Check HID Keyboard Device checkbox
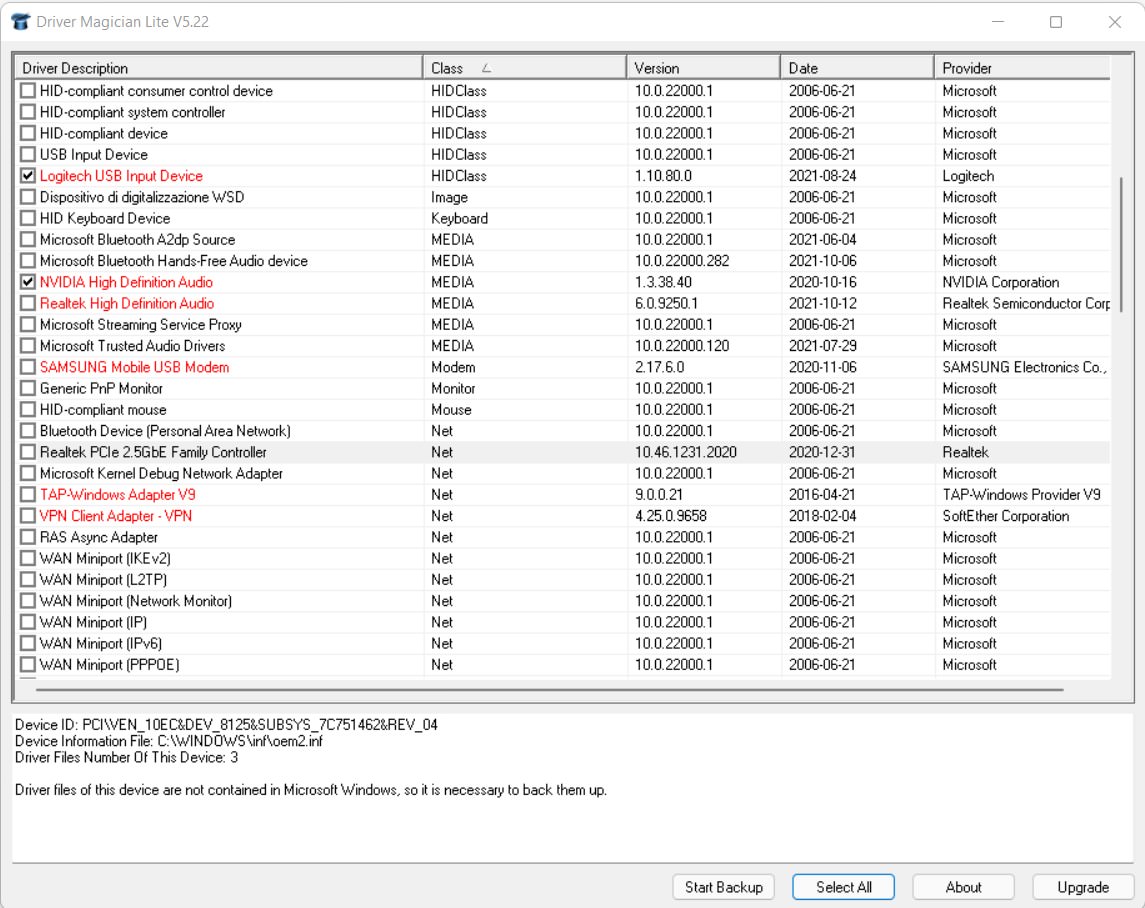 pyautogui.click(x=28, y=218)
